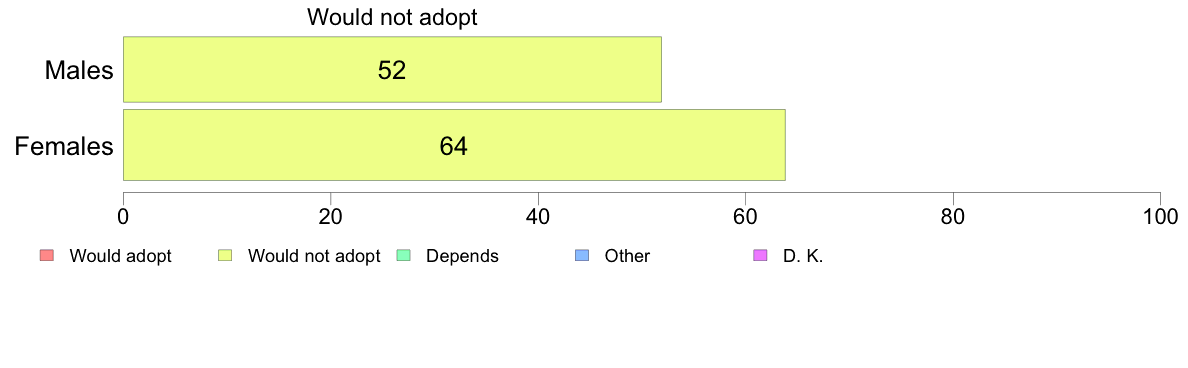Click the 0 tick on the axis
The width and height of the screenshot is (1188, 368).
pyautogui.click(x=123, y=215)
